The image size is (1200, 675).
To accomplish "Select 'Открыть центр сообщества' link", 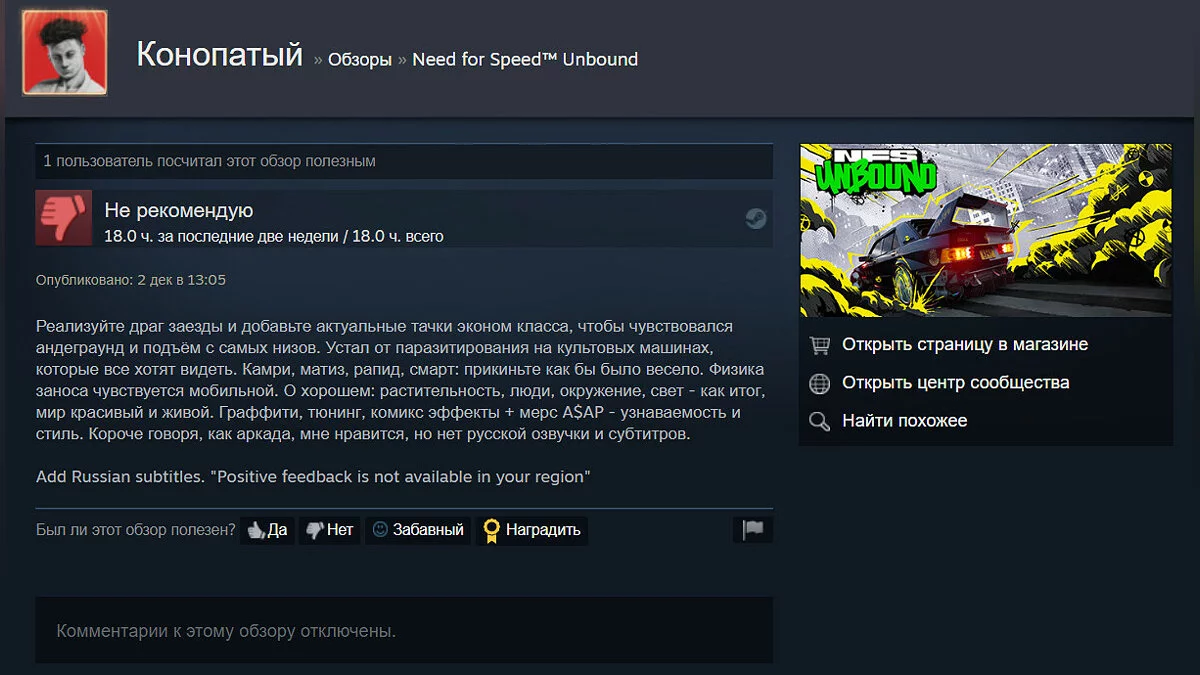I will (x=955, y=383).
